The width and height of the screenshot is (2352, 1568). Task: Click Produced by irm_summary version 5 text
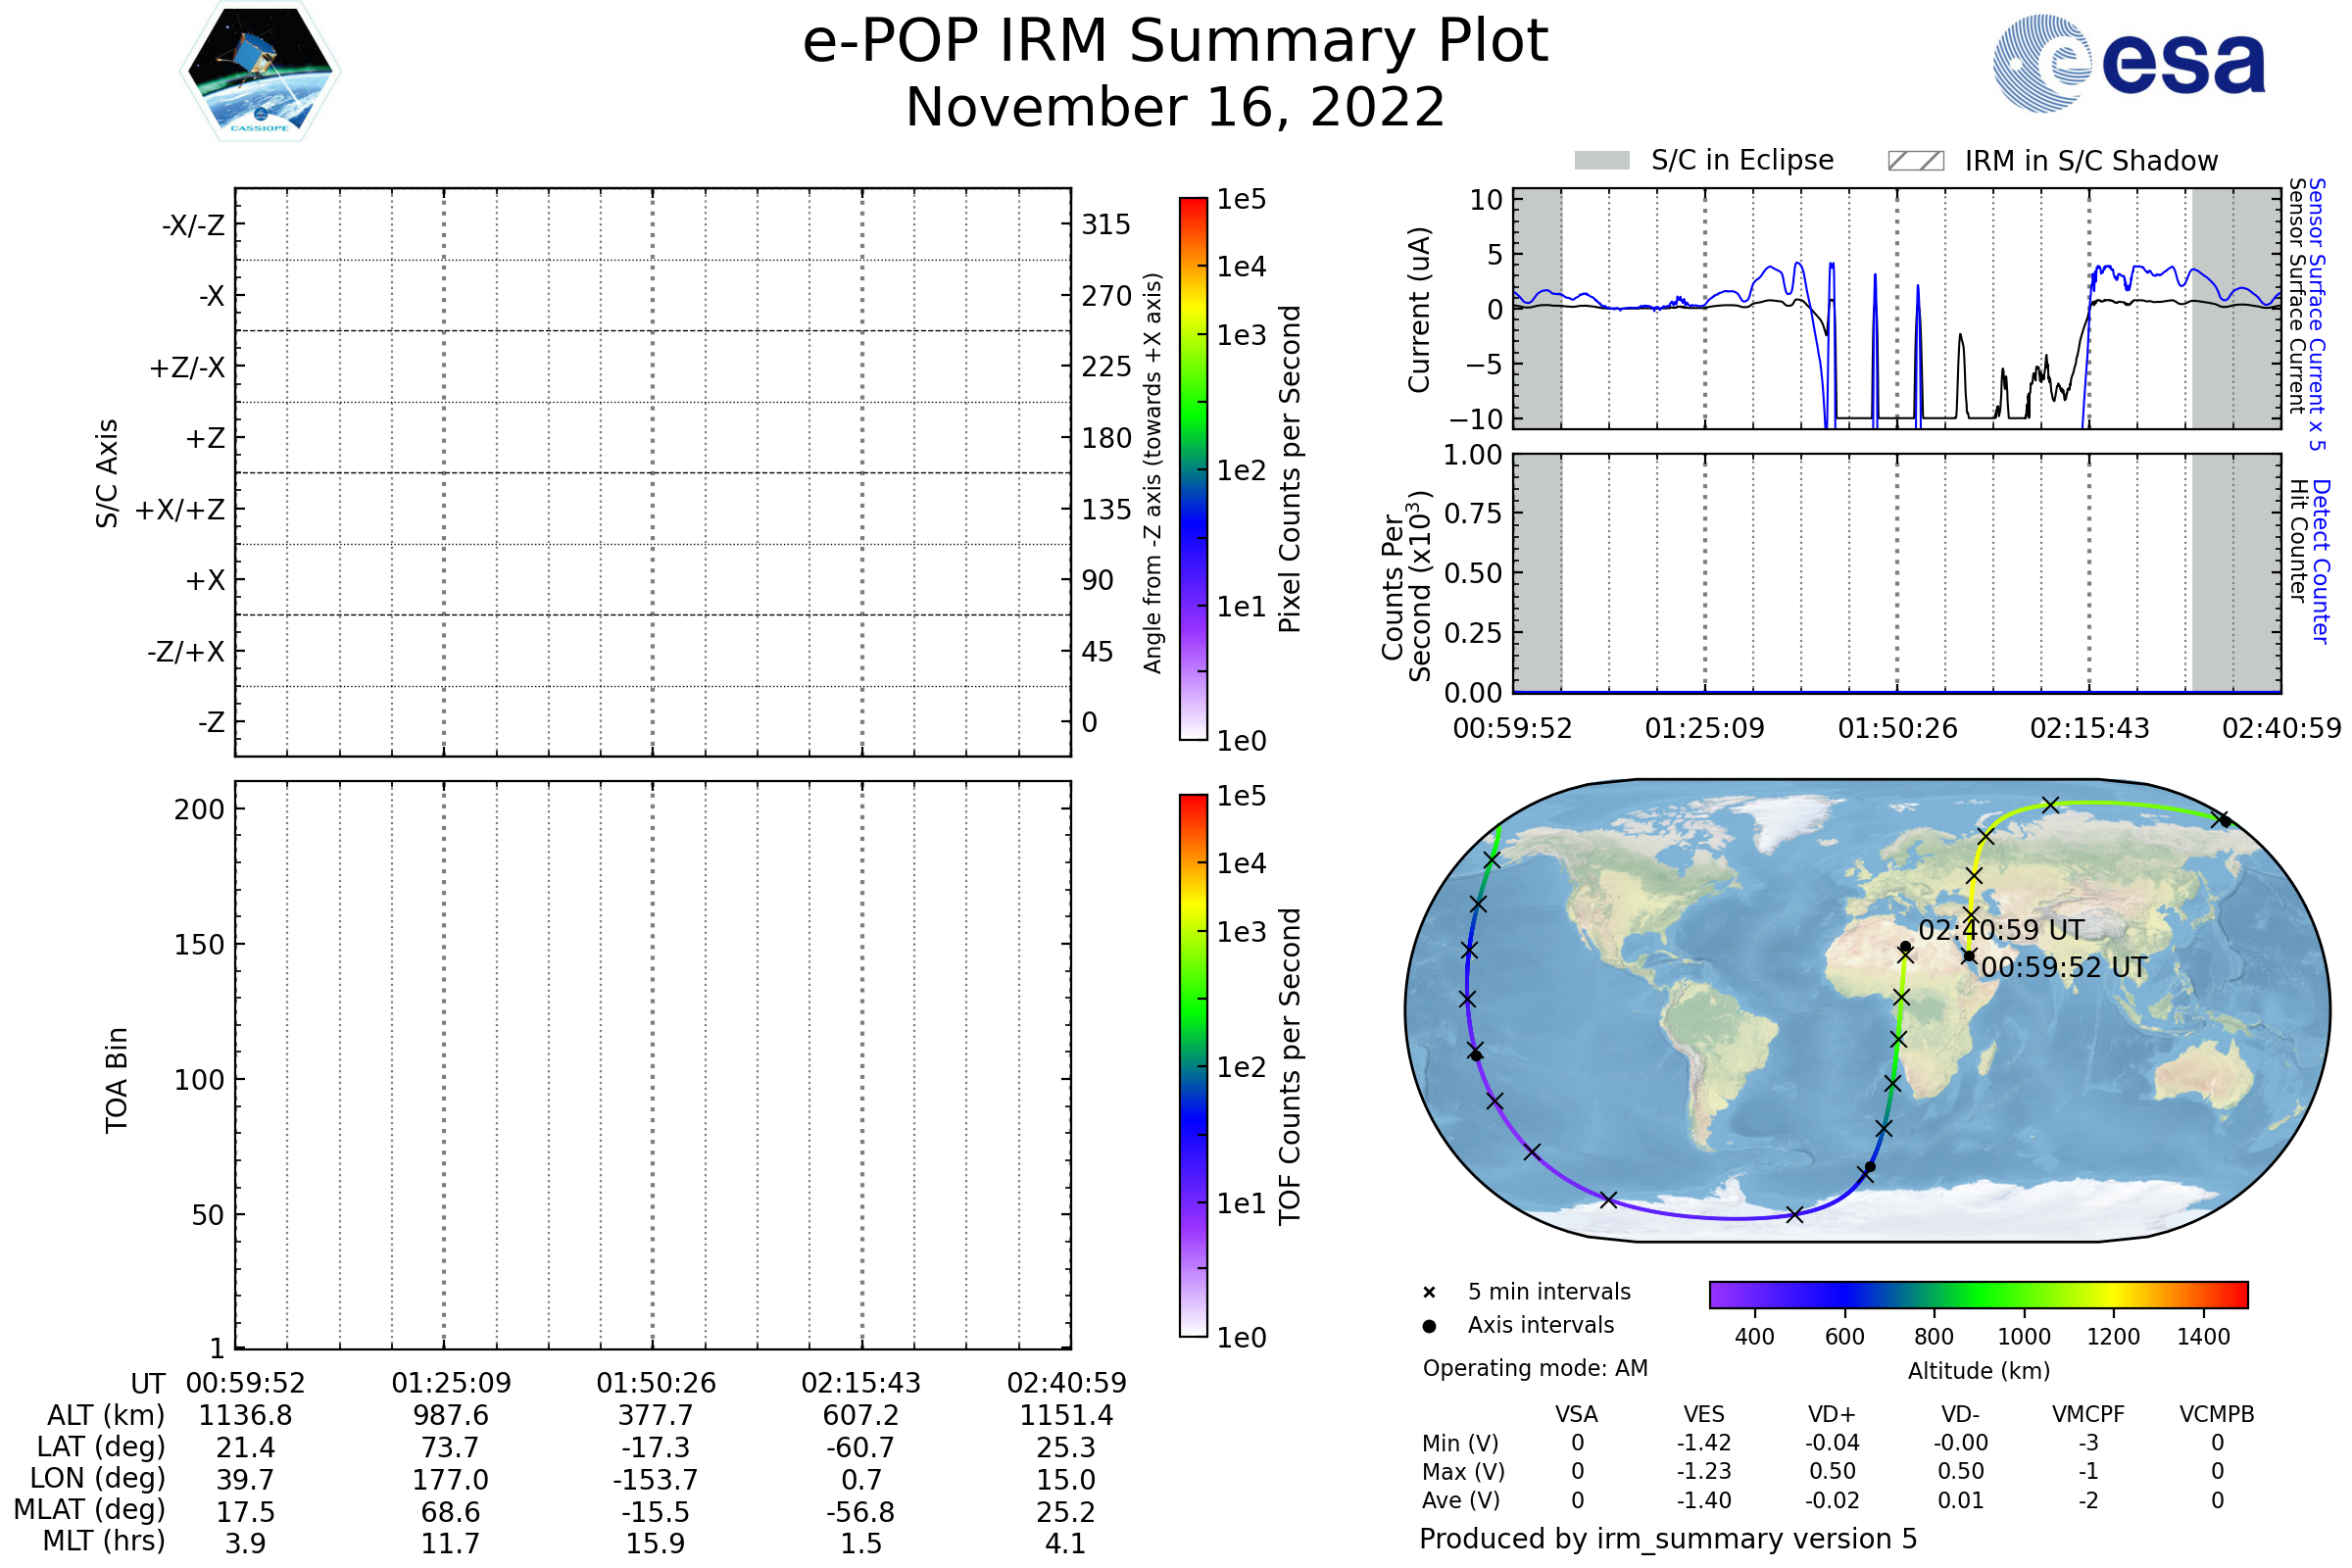tap(1668, 1539)
